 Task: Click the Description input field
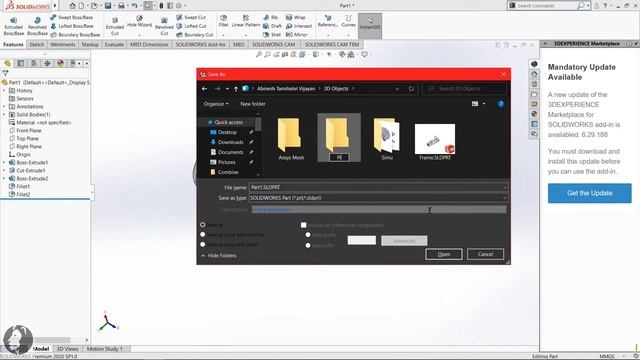coord(379,209)
